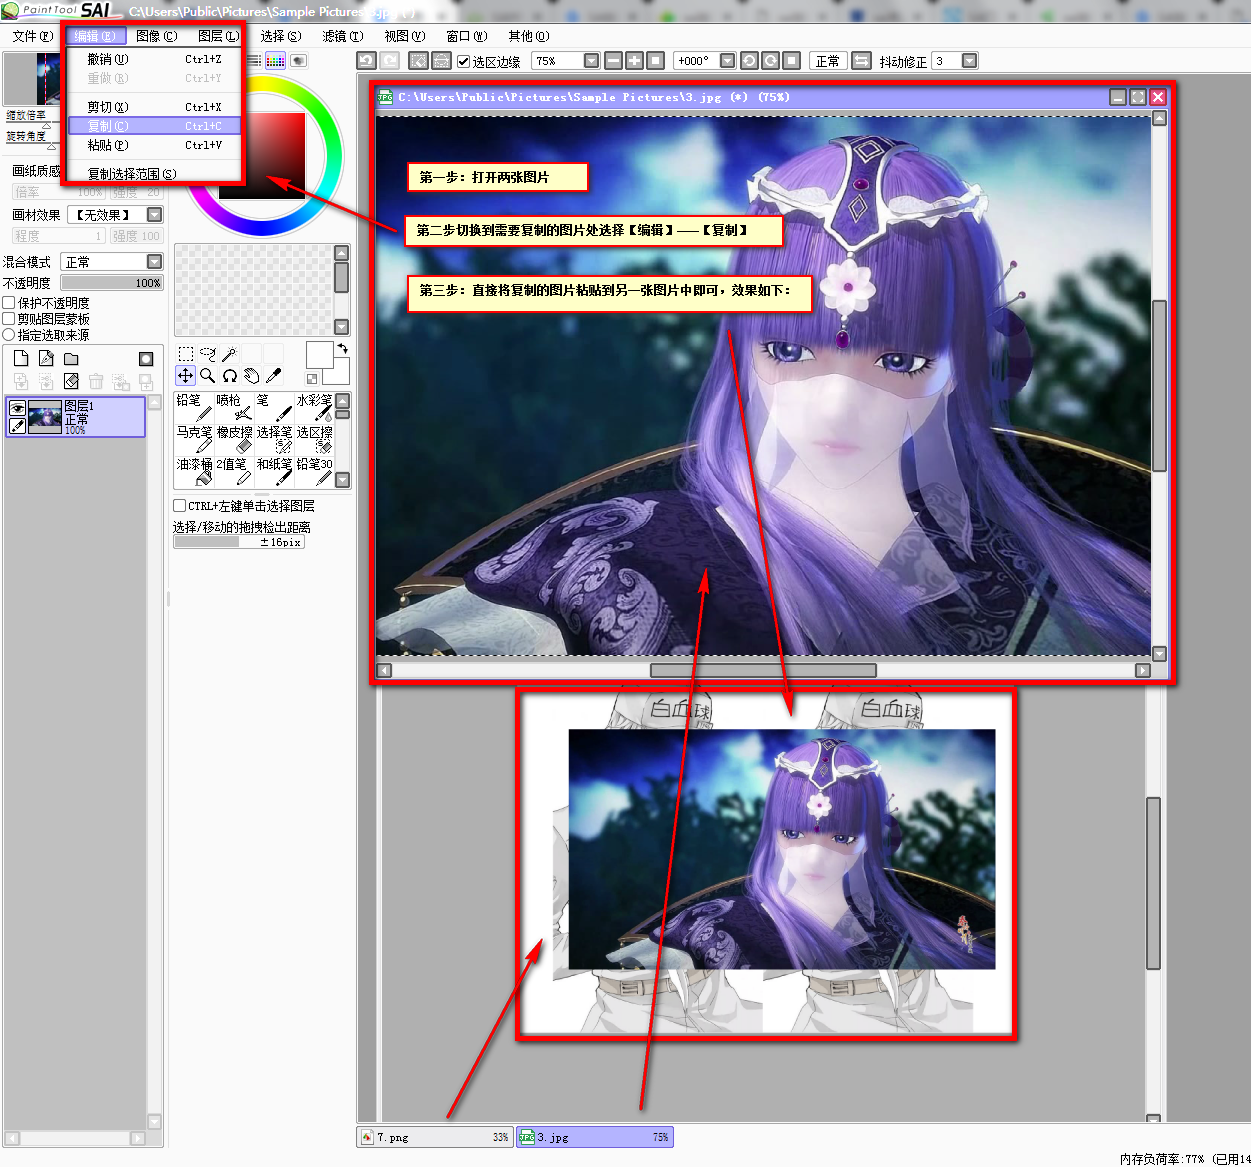Adjust the 不透明度 opacity slider
This screenshot has width=1251, height=1167.
(x=111, y=283)
